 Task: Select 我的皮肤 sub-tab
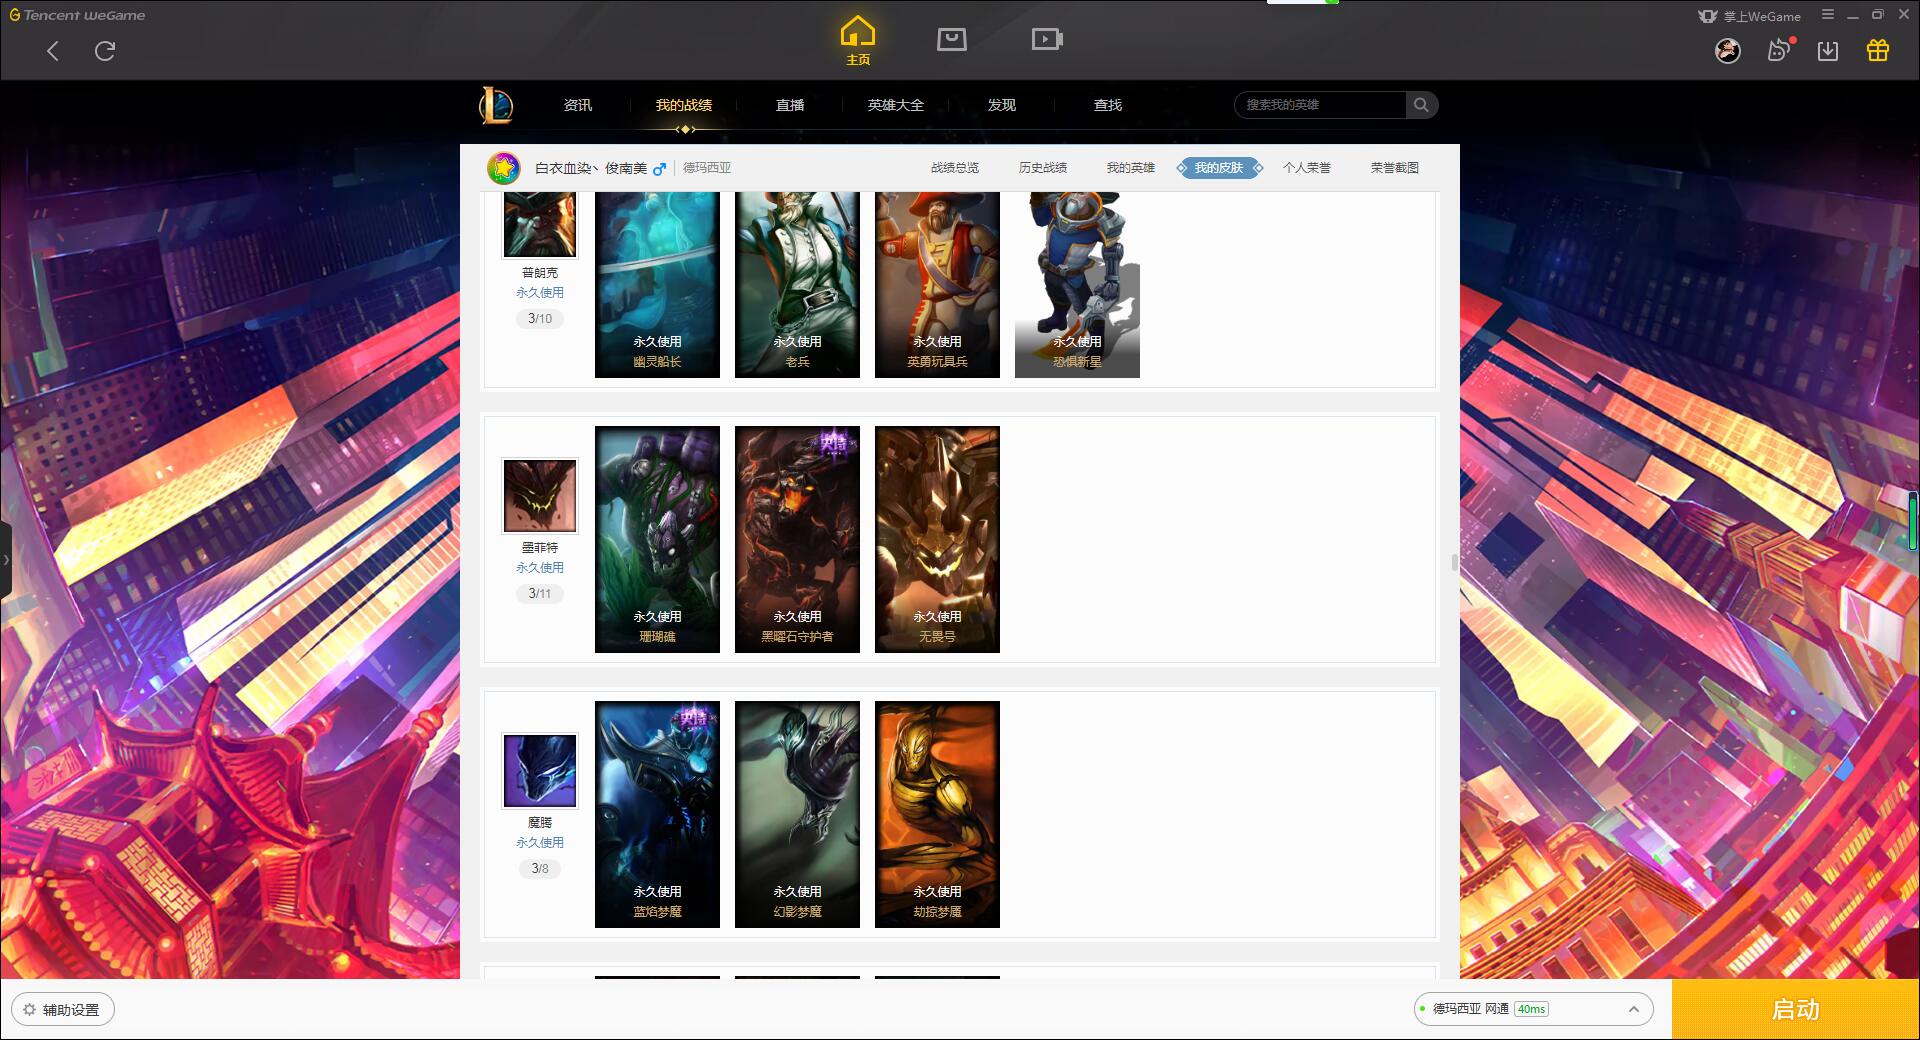click(x=1219, y=168)
